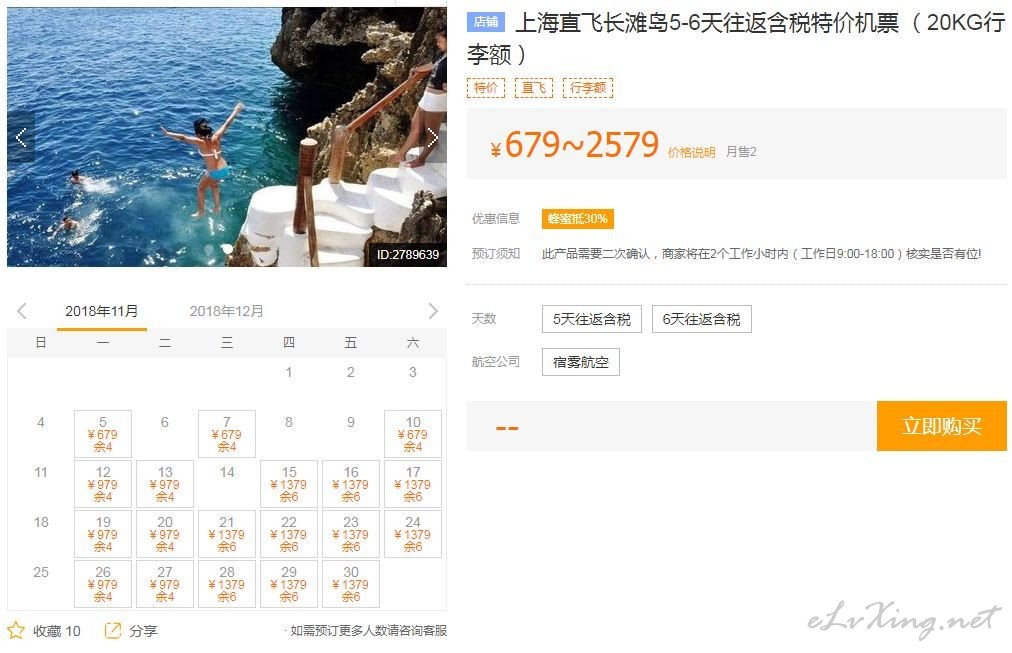Image resolution: width=1012 pixels, height=653 pixels.
Task: Click the blue 店铺 shop badge
Action: [485, 22]
